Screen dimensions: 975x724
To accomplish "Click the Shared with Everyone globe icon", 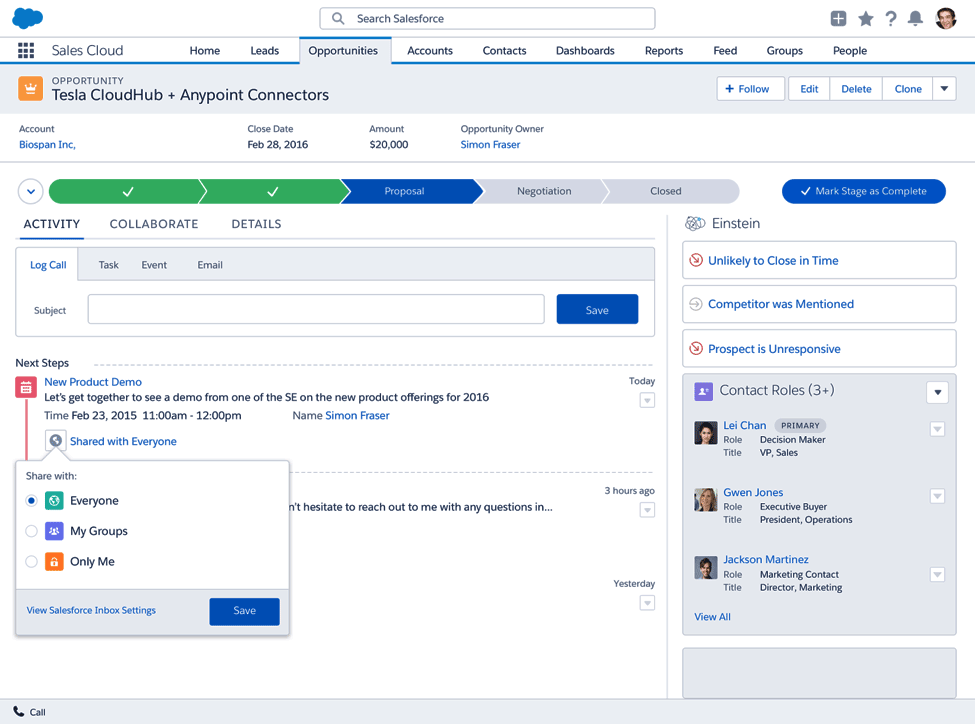I will pos(56,441).
